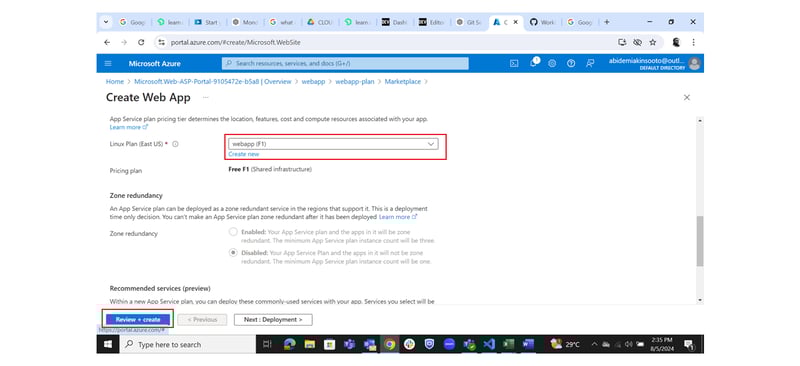
Task: Click the crossed-out eye icon in address bar
Action: pyautogui.click(x=637, y=42)
